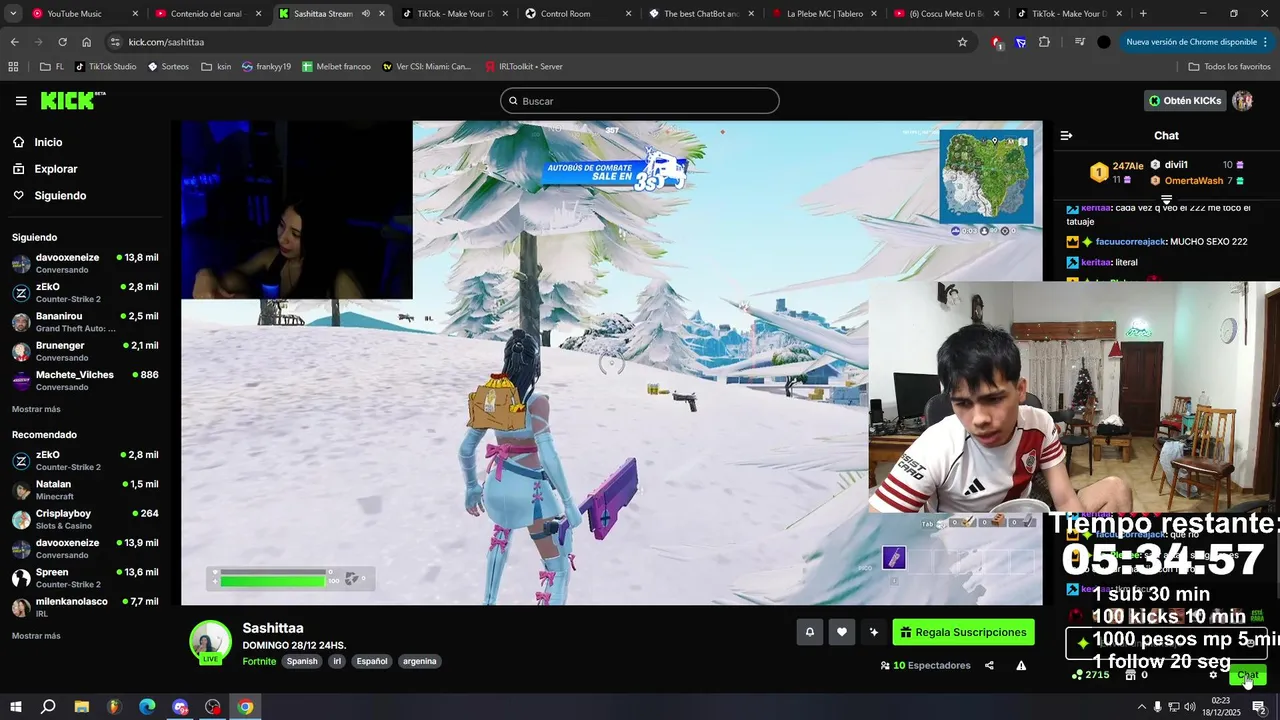Image resolution: width=1280 pixels, height=720 pixels.
Task: Open a new browser tab
Action: click(x=1143, y=14)
